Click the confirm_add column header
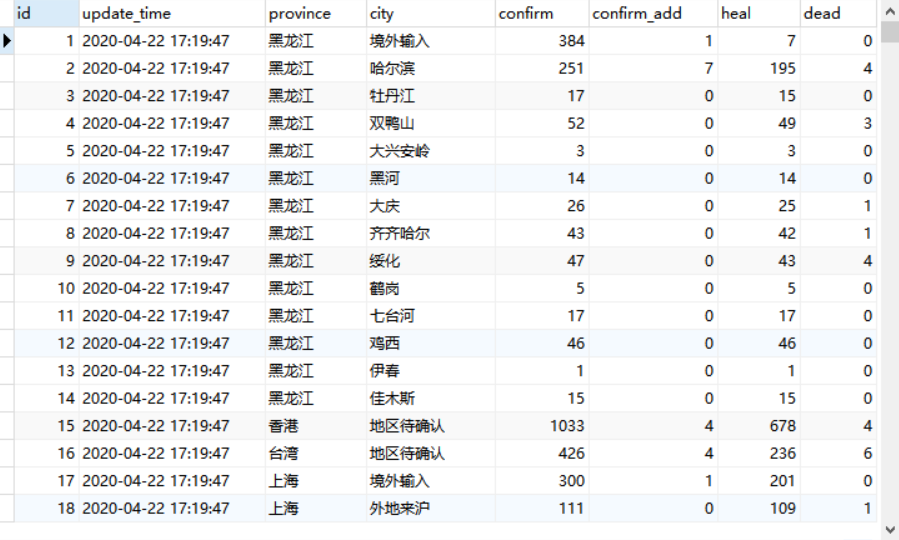The image size is (899, 540). pyautogui.click(x=653, y=13)
